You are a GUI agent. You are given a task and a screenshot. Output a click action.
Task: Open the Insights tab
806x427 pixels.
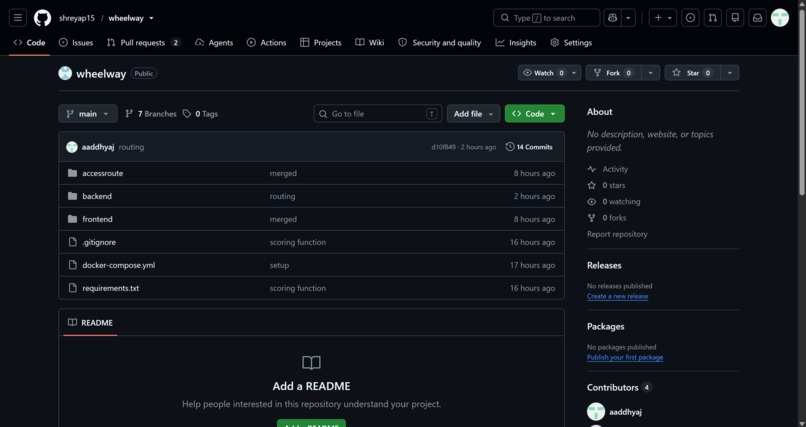[516, 43]
